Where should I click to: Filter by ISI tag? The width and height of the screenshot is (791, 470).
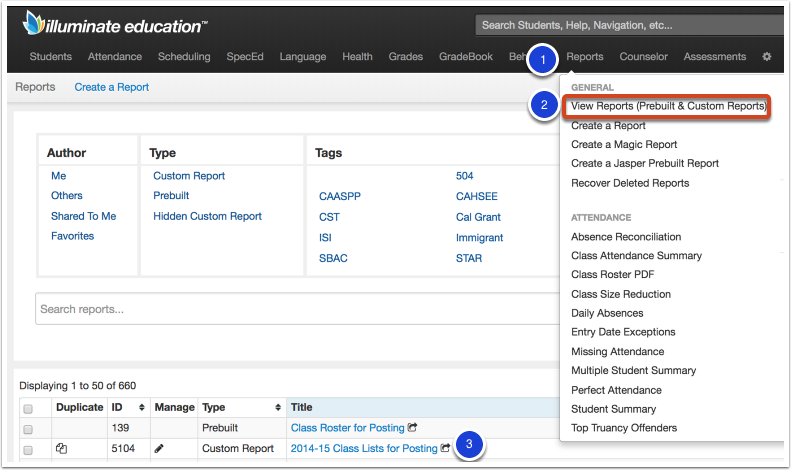pyautogui.click(x=325, y=238)
